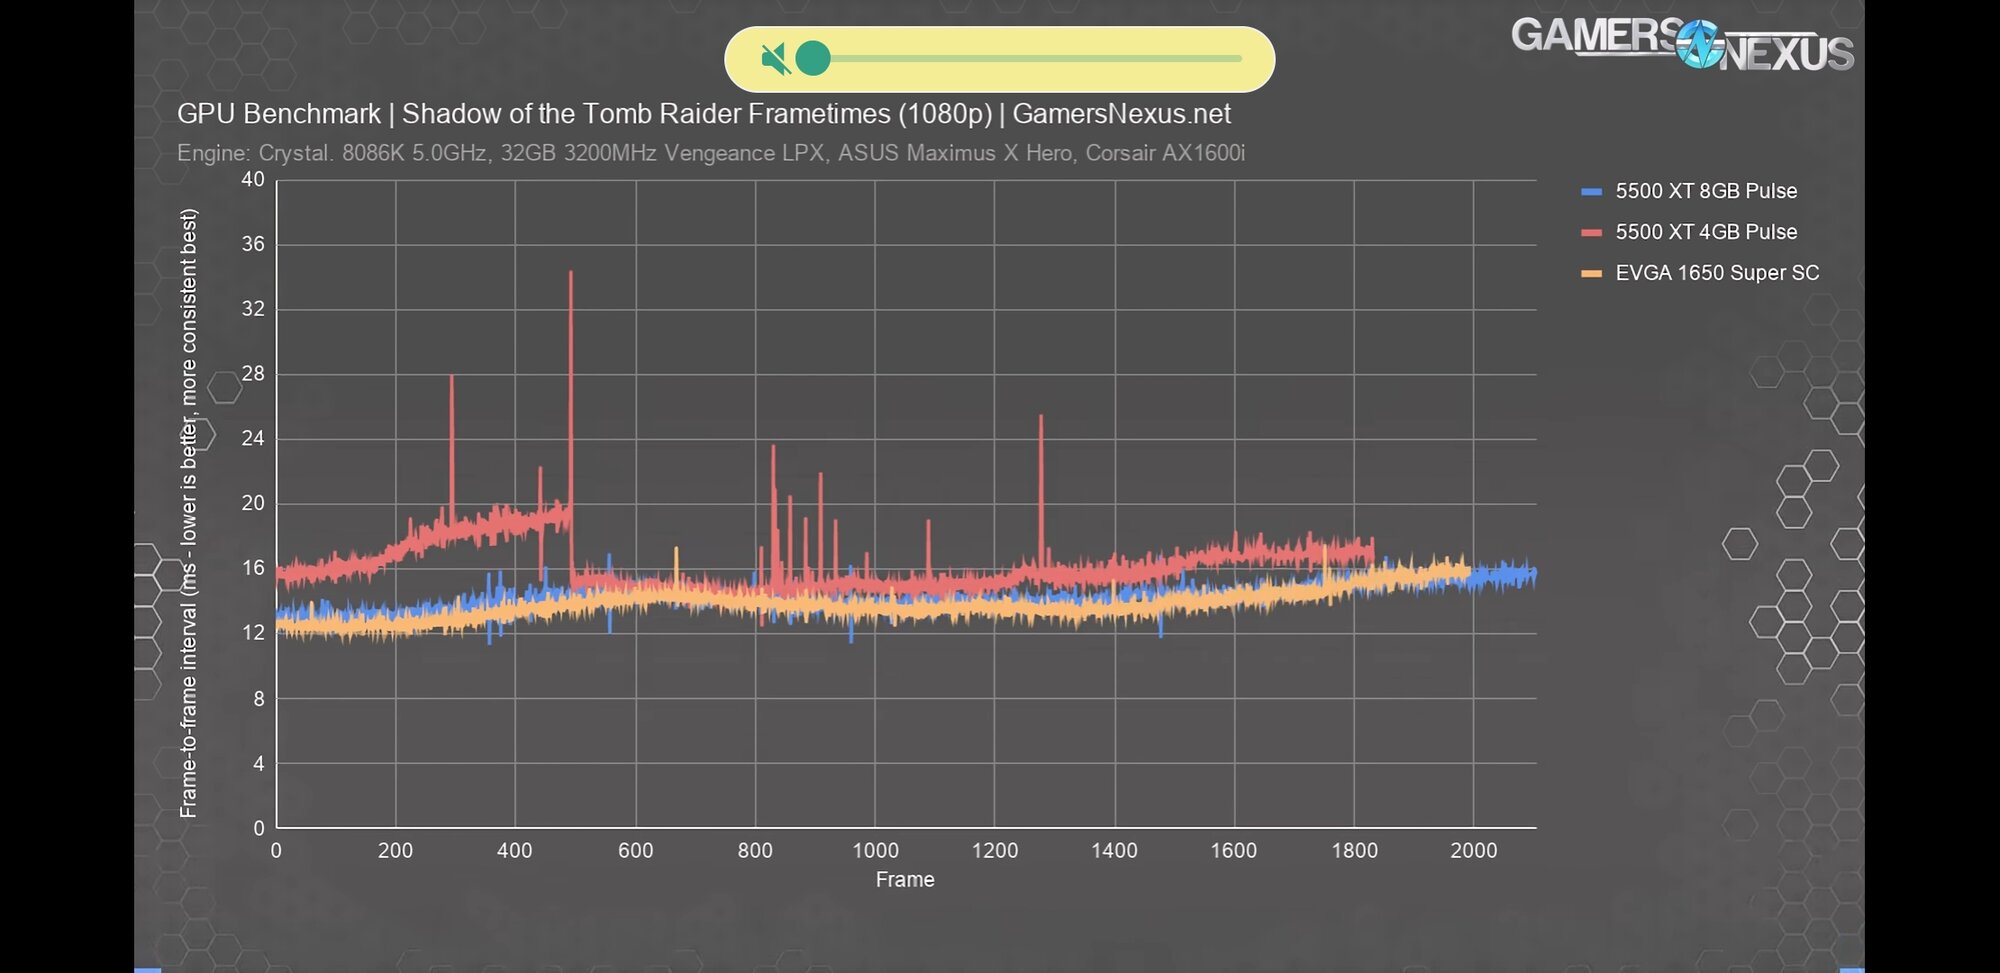This screenshot has width=2000, height=973.
Task: Click the x-axis tick label 1000
Action: (x=875, y=850)
